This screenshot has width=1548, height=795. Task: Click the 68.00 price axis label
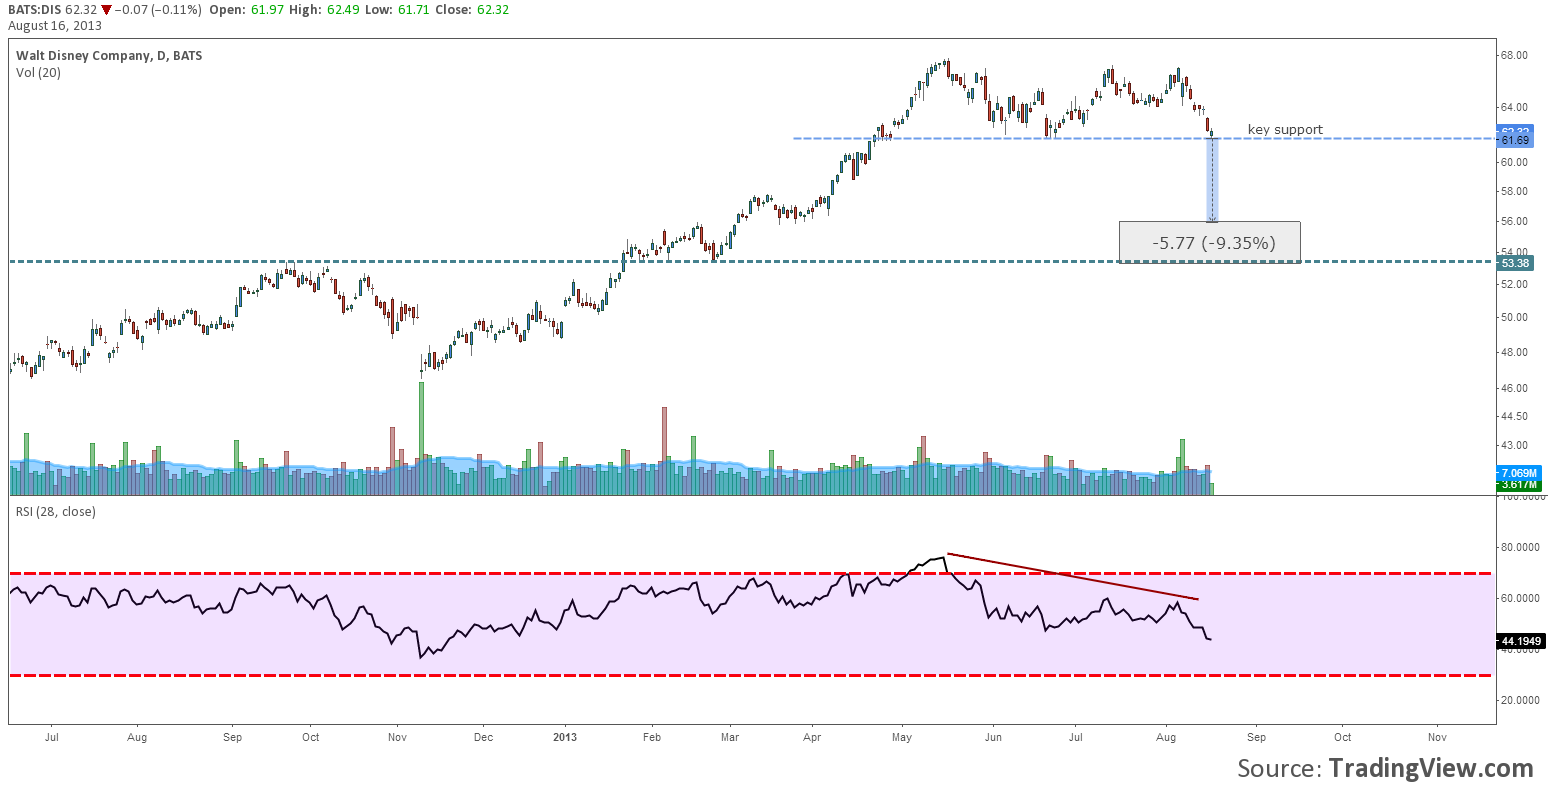coord(1514,55)
